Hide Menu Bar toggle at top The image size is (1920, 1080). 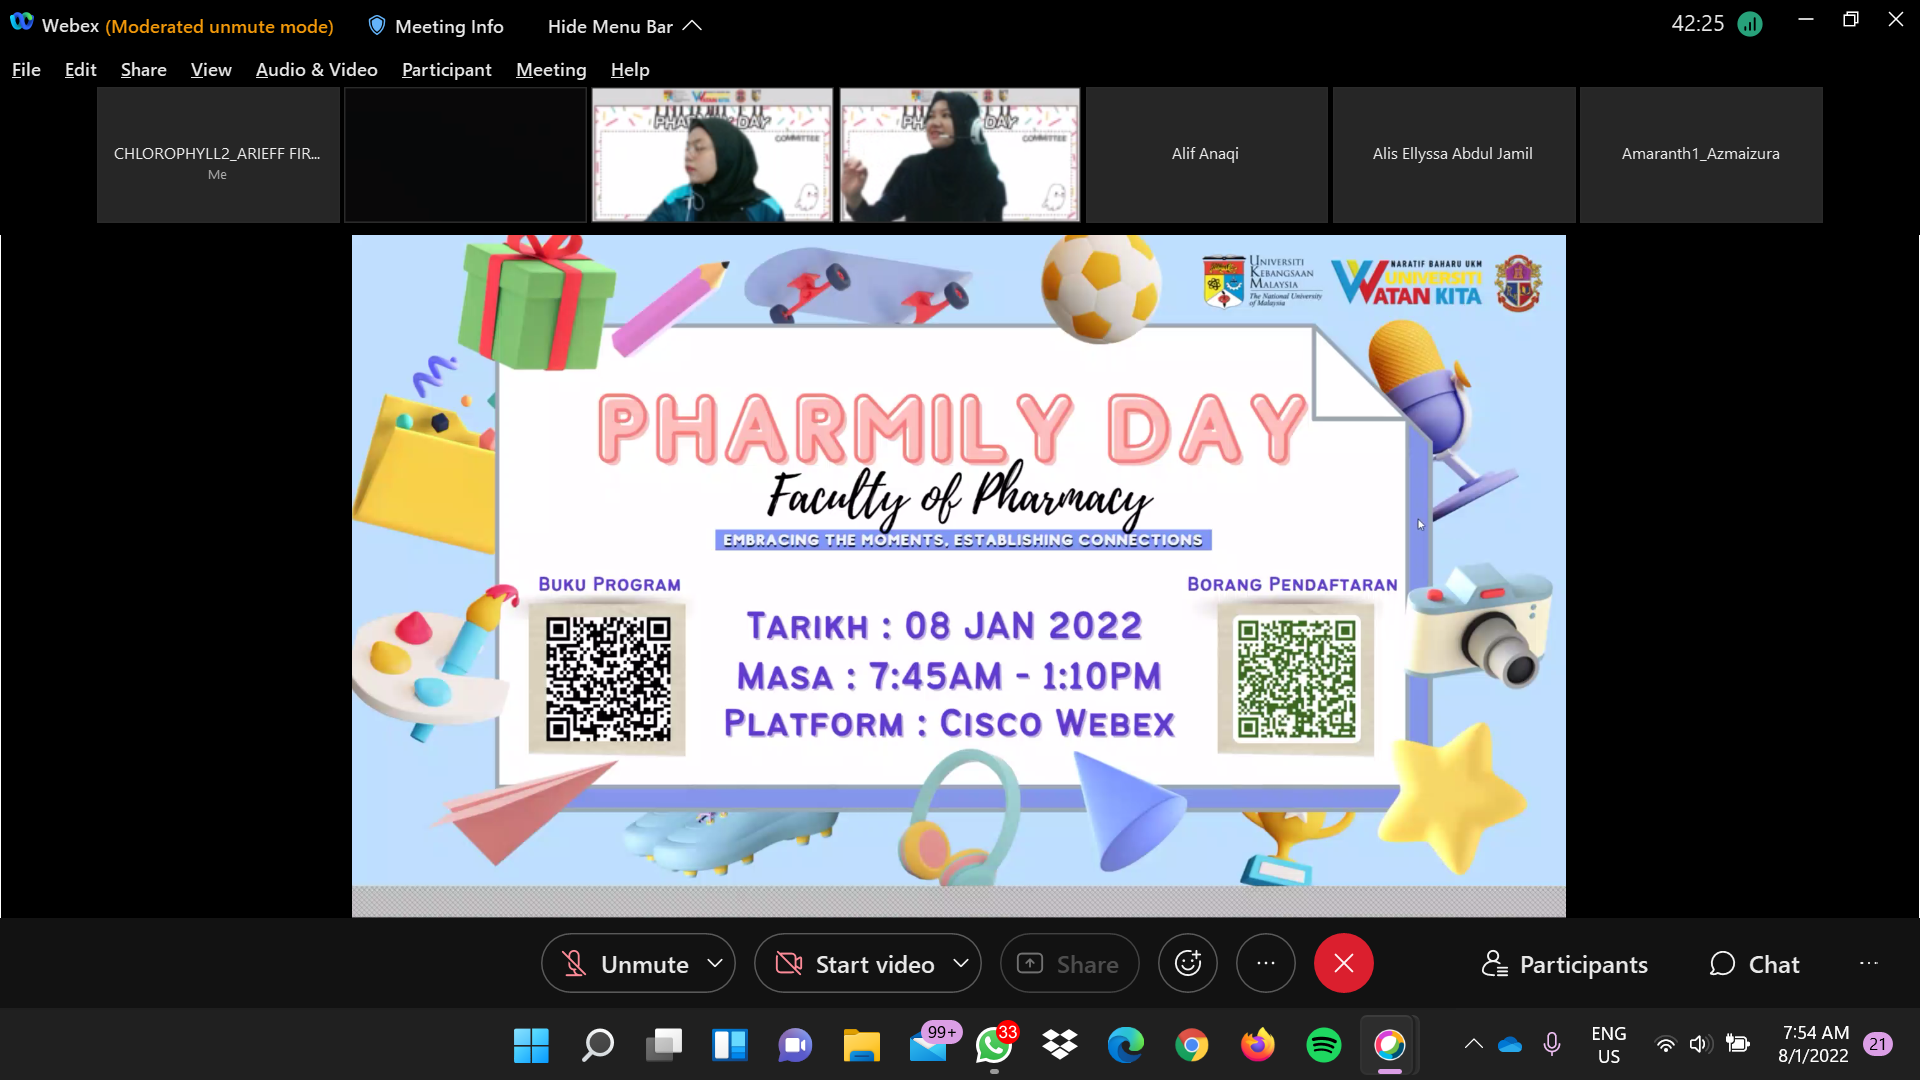(x=624, y=26)
